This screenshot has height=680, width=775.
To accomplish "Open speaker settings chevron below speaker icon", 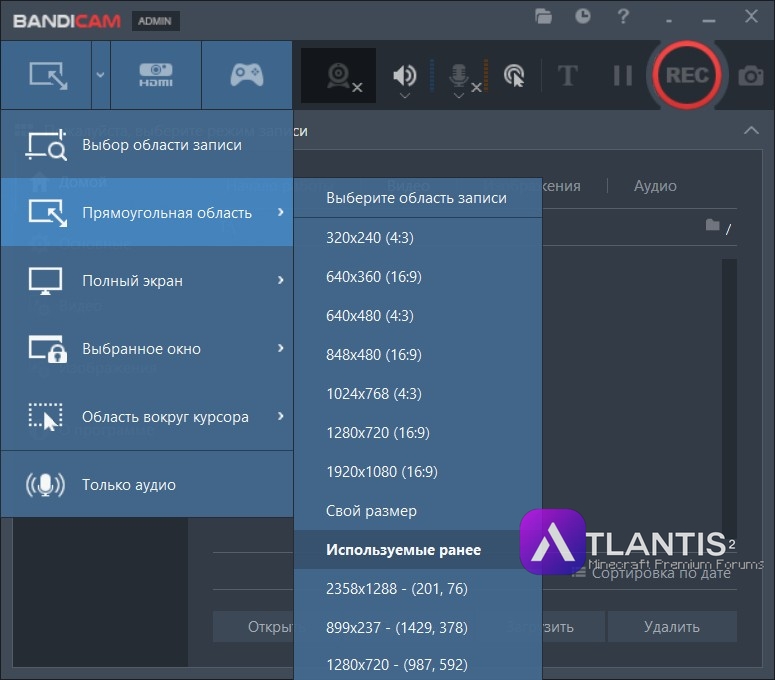I will tap(405, 95).
